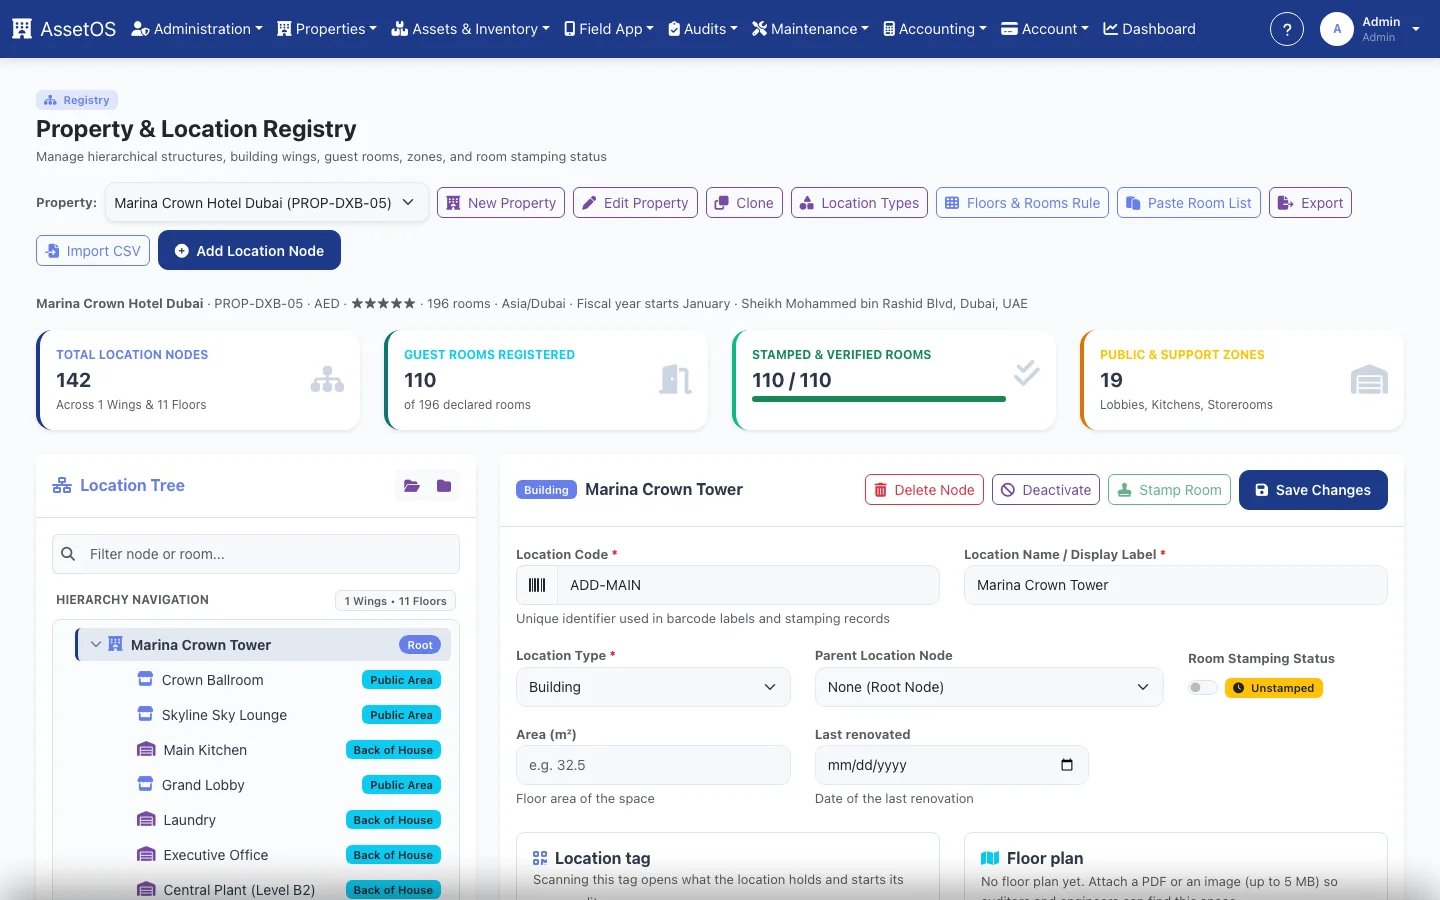Click the Unstamped status badge
Viewport: 1440px width, 900px height.
(x=1274, y=688)
